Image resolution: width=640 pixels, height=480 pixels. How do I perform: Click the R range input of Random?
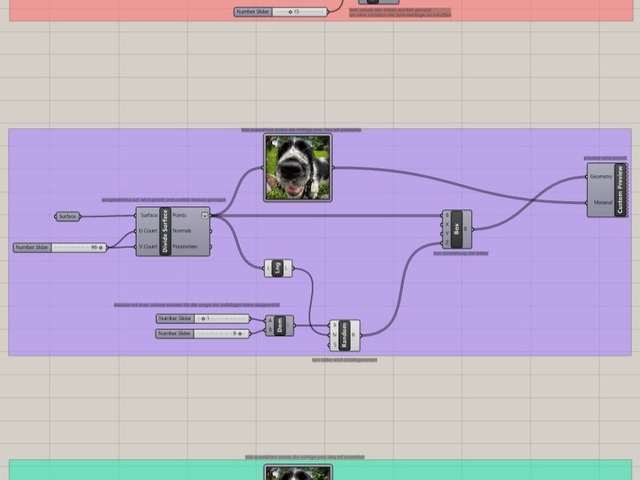coord(335,325)
